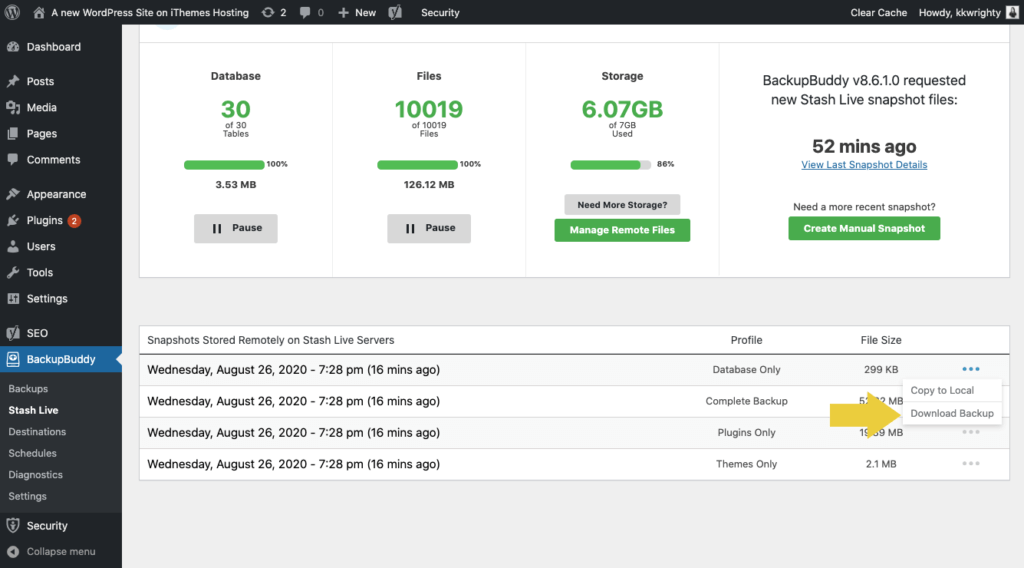Click Security in the top admin bar
Screen dimensions: 1024x568
440,12
